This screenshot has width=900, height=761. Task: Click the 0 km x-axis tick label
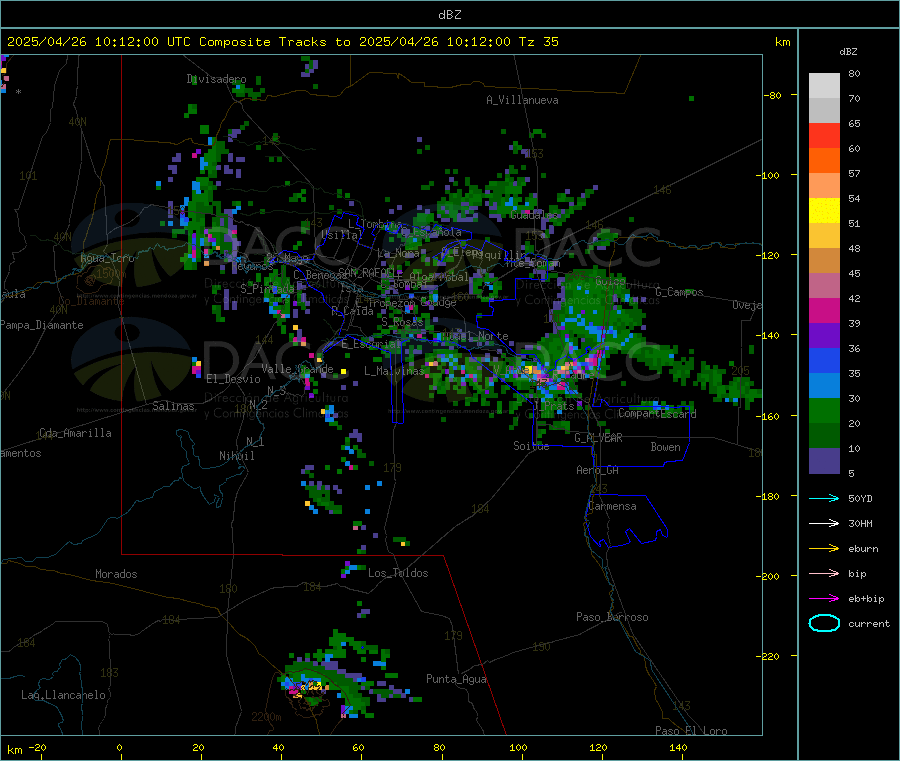click(x=119, y=747)
